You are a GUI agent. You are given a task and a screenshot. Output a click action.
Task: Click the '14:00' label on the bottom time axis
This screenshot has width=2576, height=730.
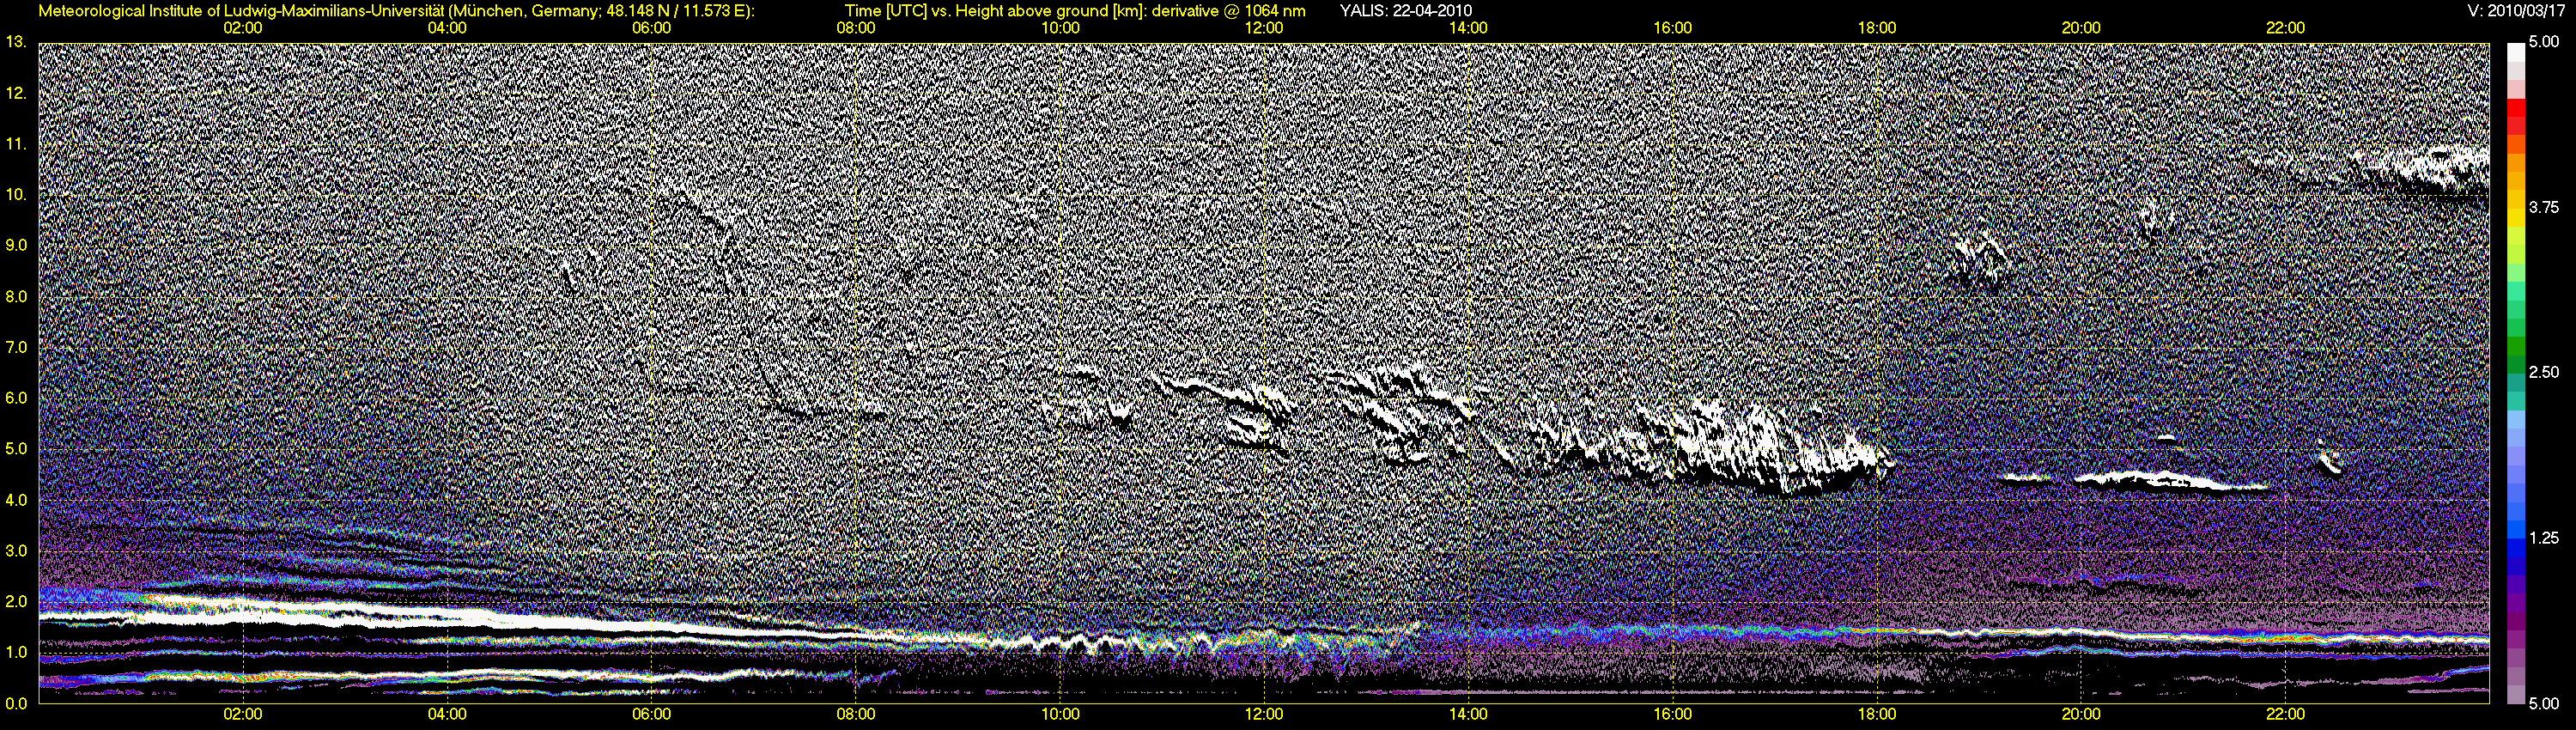point(1468,715)
